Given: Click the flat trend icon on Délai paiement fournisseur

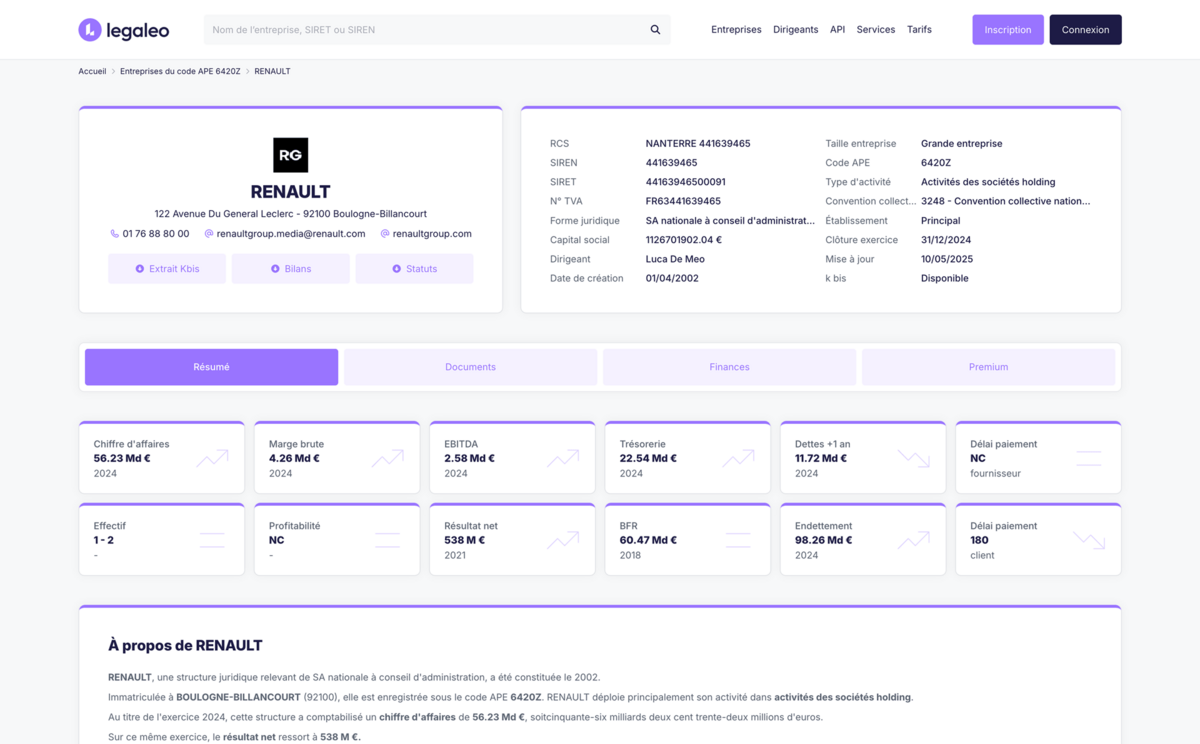Looking at the screenshot, I should click(x=1089, y=459).
